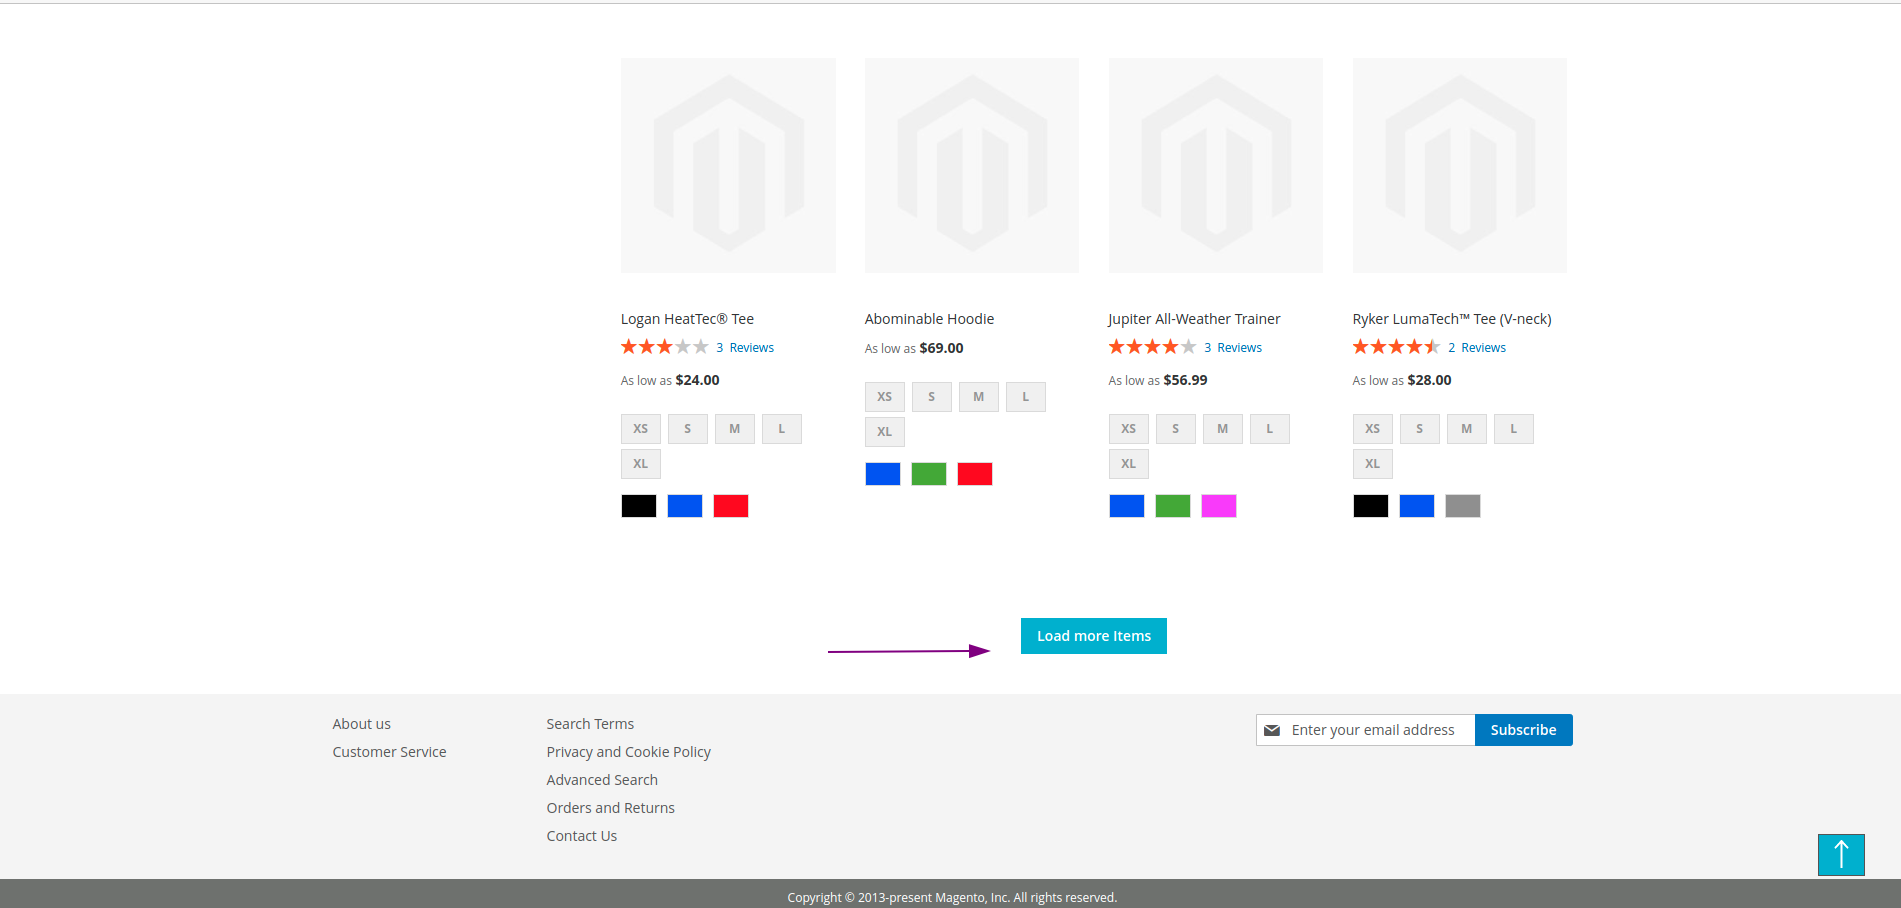The image size is (1901, 908).
Task: Open Jupiter All-Weather Trainer product image
Action: [x=1216, y=165]
